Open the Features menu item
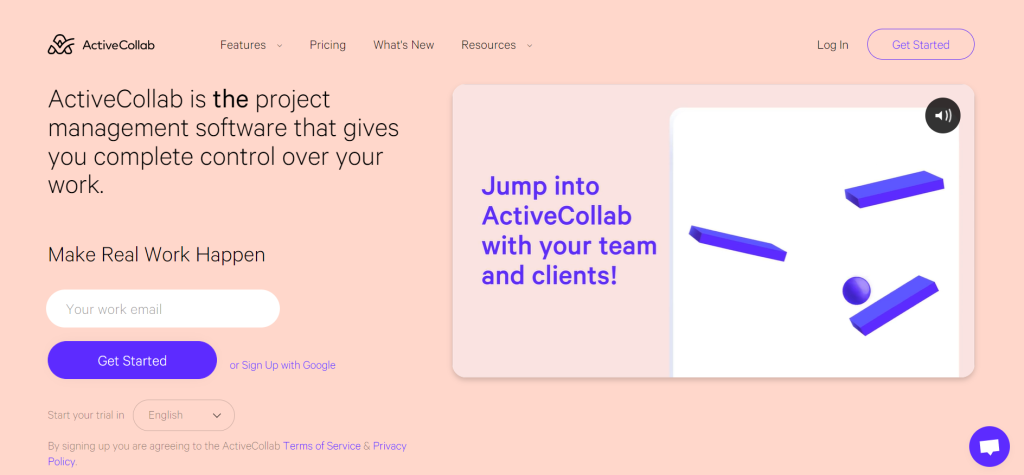 click(243, 45)
